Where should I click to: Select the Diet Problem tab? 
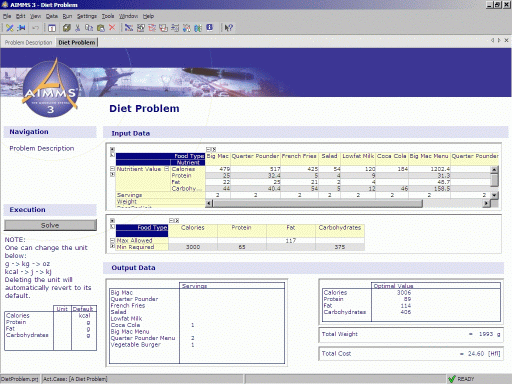coord(77,42)
